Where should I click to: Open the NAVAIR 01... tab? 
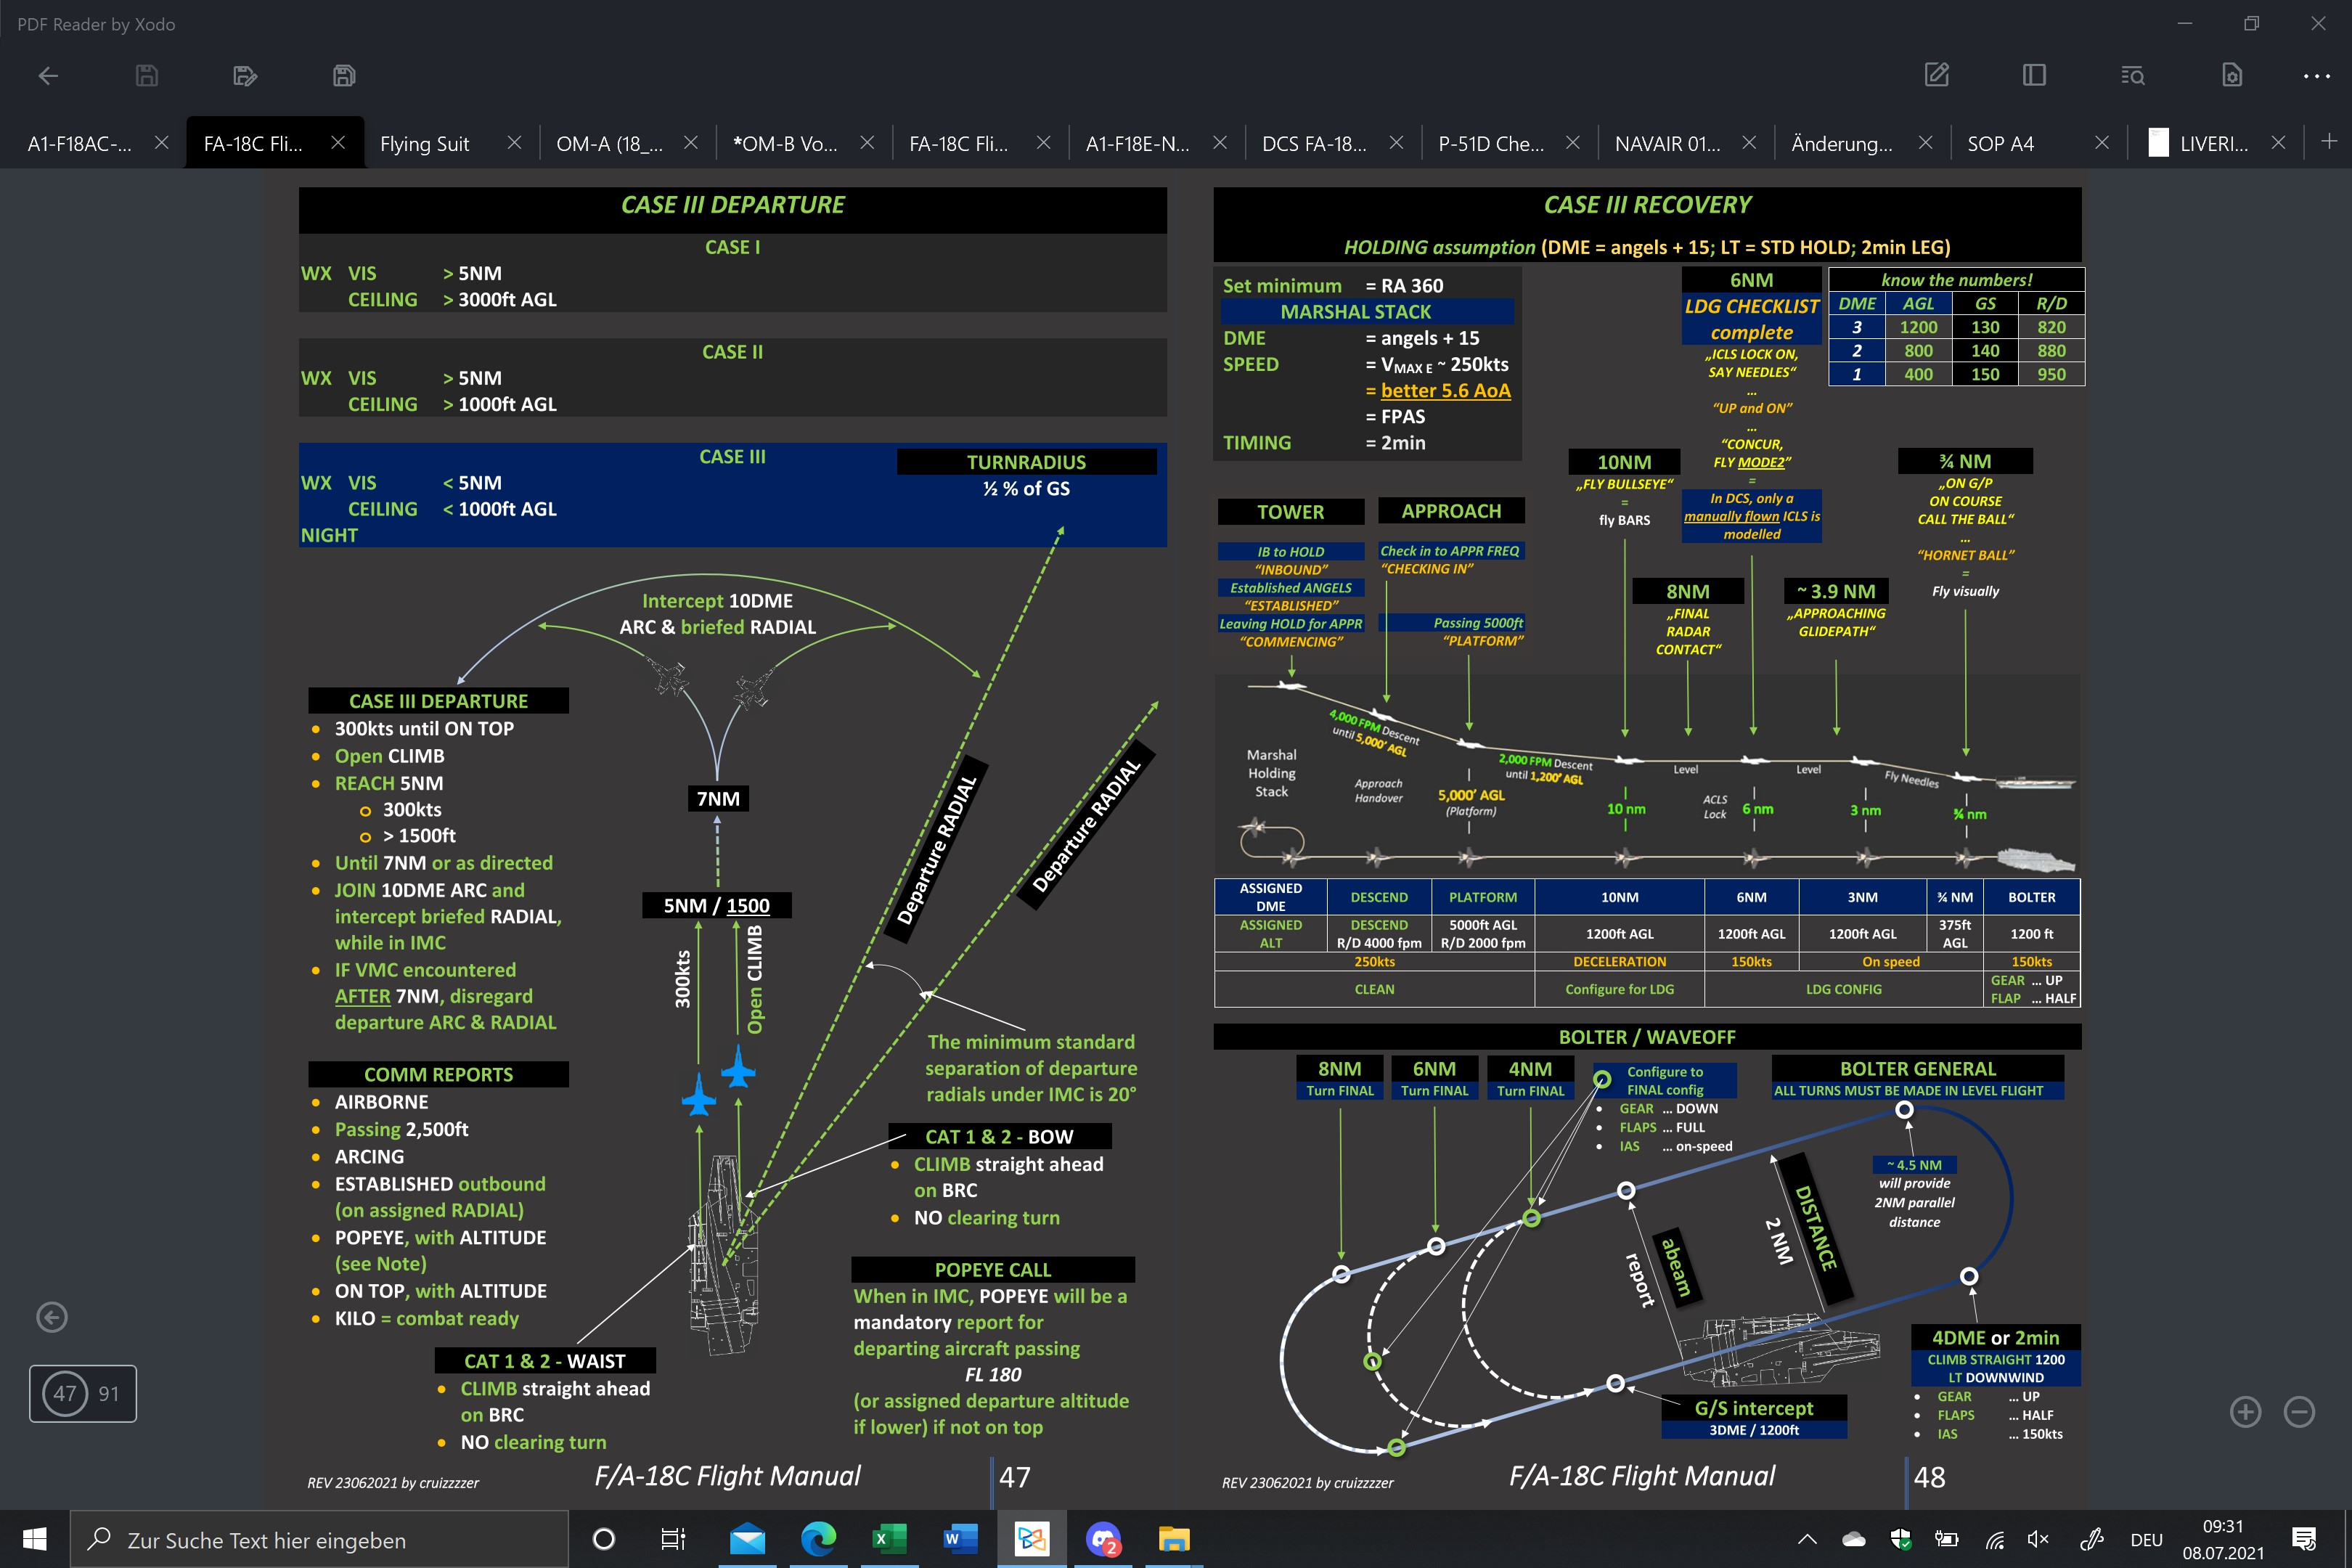point(1668,144)
